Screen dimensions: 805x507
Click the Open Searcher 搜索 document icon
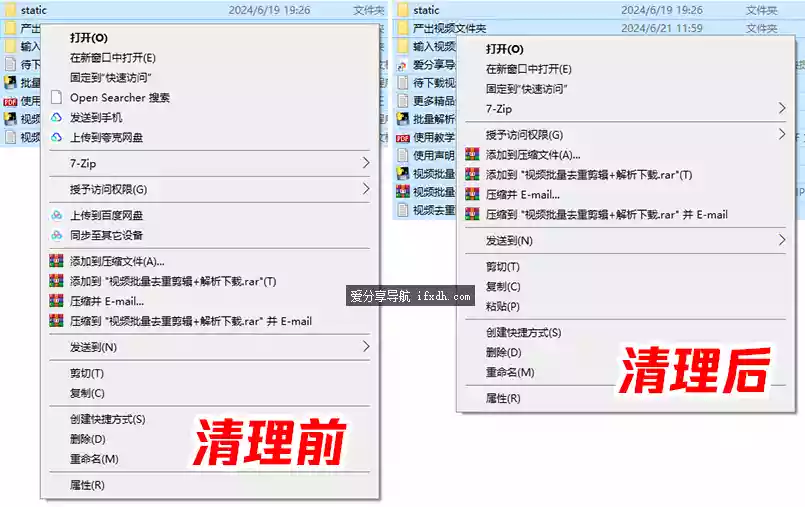click(56, 98)
